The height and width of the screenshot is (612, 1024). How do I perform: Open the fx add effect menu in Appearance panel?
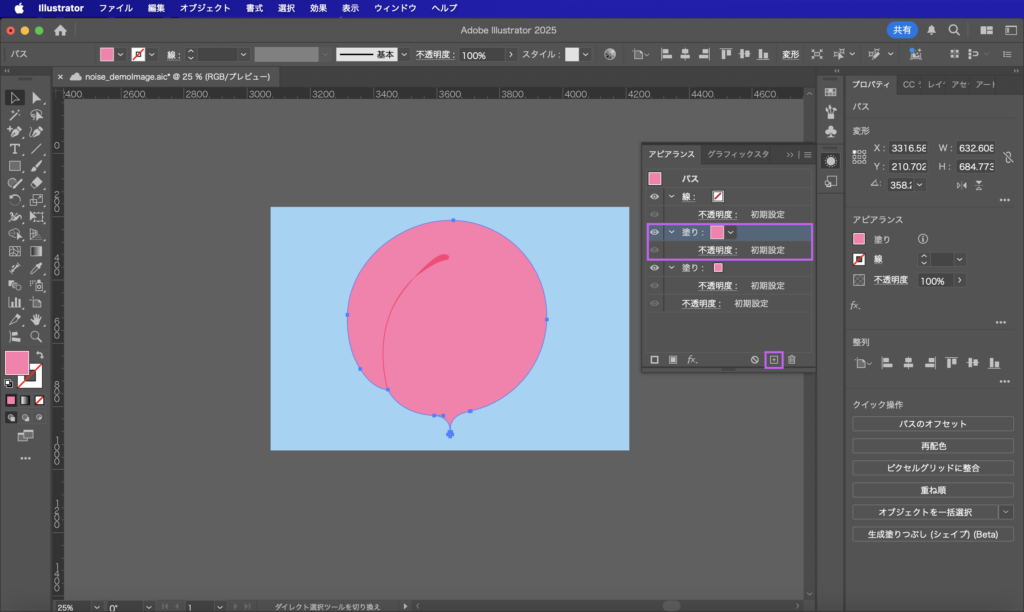point(692,360)
